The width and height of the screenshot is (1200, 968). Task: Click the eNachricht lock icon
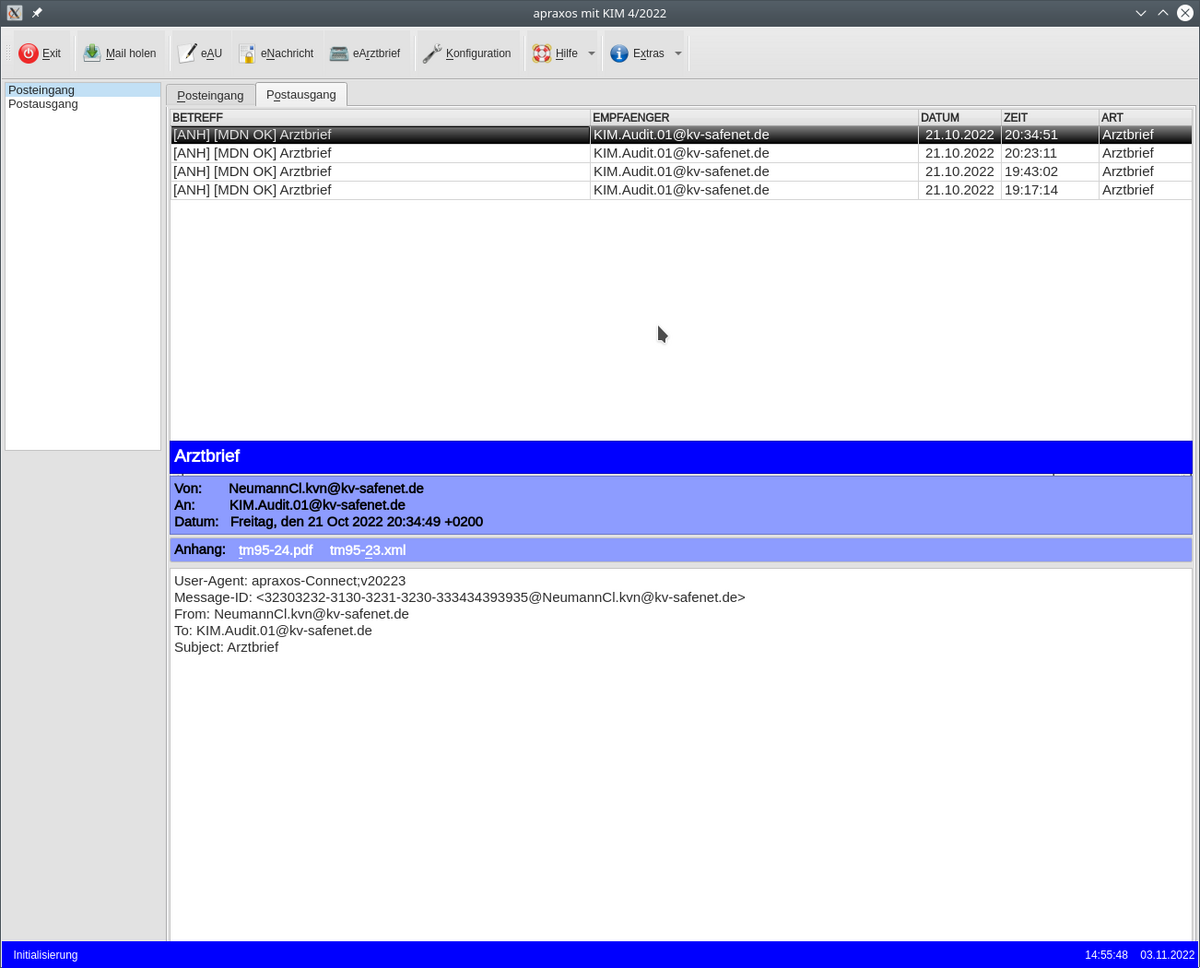(246, 53)
